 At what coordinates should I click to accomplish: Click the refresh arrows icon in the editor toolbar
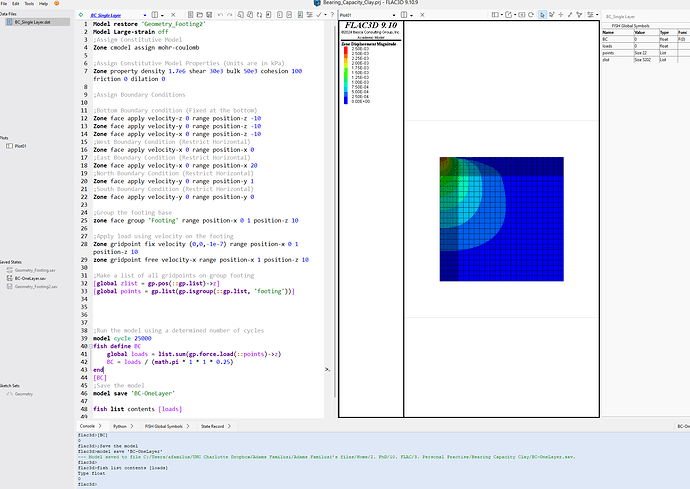[259, 15]
